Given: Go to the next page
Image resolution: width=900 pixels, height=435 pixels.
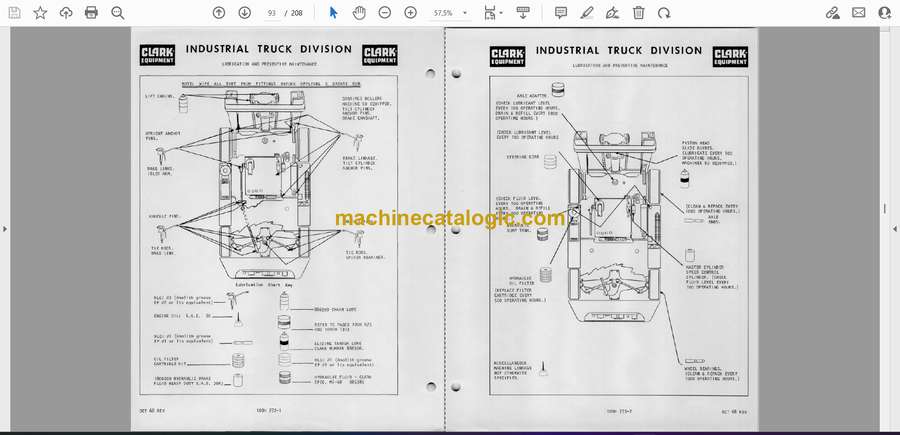Looking at the screenshot, I should 245,13.
